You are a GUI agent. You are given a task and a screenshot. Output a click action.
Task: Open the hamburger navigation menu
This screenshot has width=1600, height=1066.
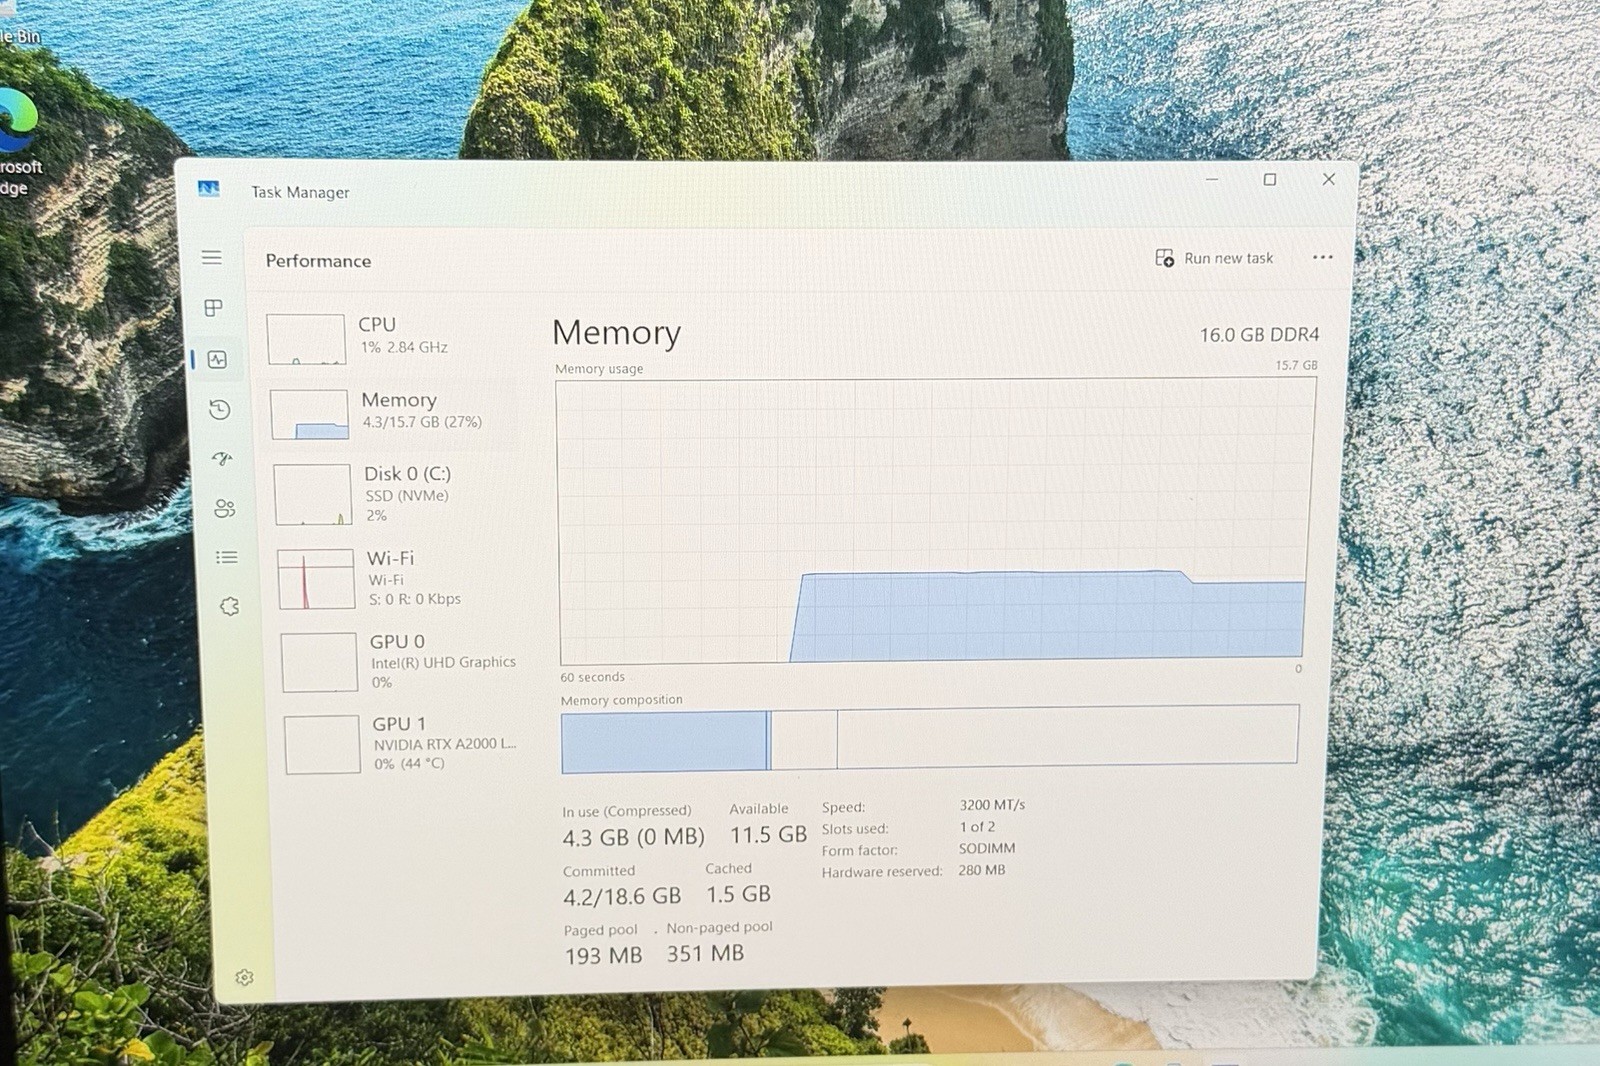[211, 257]
